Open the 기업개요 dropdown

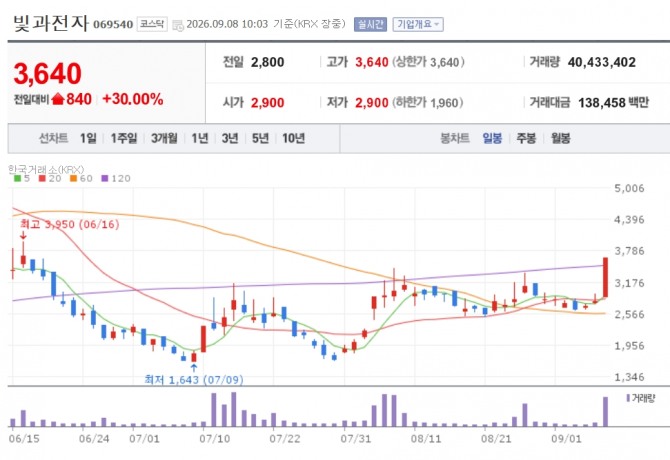coord(418,24)
